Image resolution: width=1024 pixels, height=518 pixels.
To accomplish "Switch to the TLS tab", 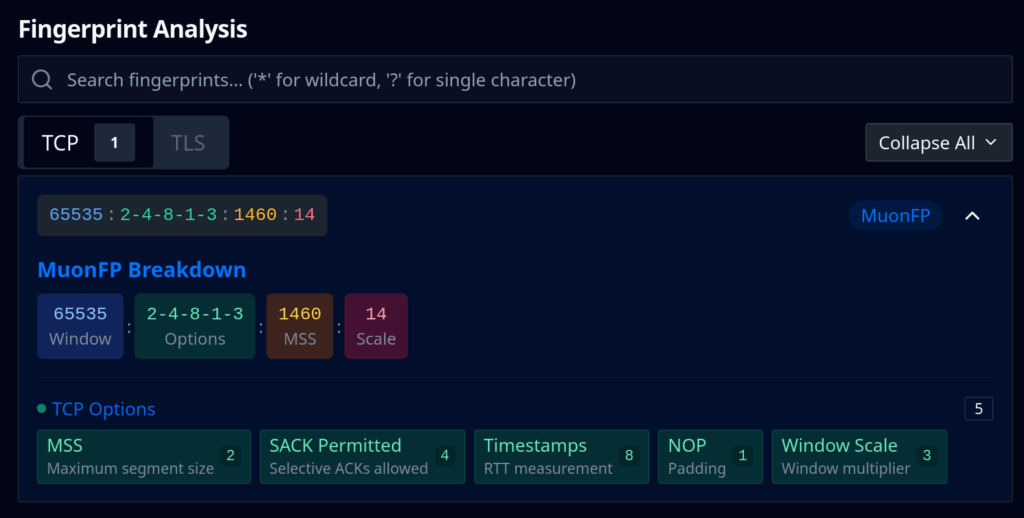I will coord(188,143).
